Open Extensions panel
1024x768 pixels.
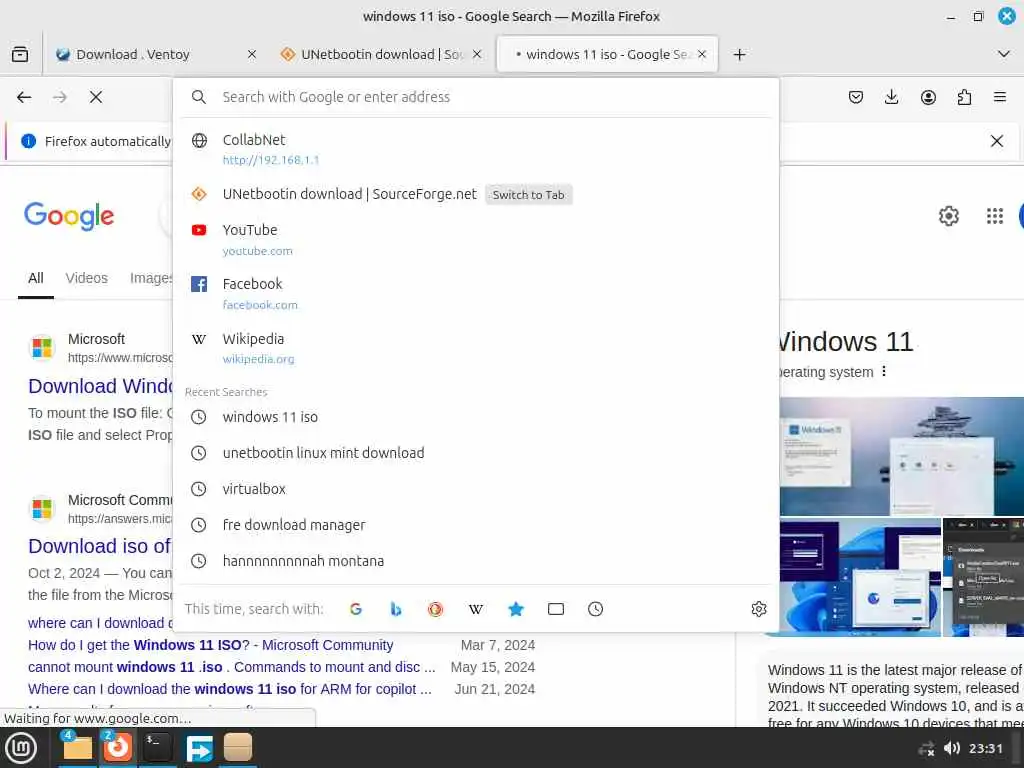(x=964, y=97)
